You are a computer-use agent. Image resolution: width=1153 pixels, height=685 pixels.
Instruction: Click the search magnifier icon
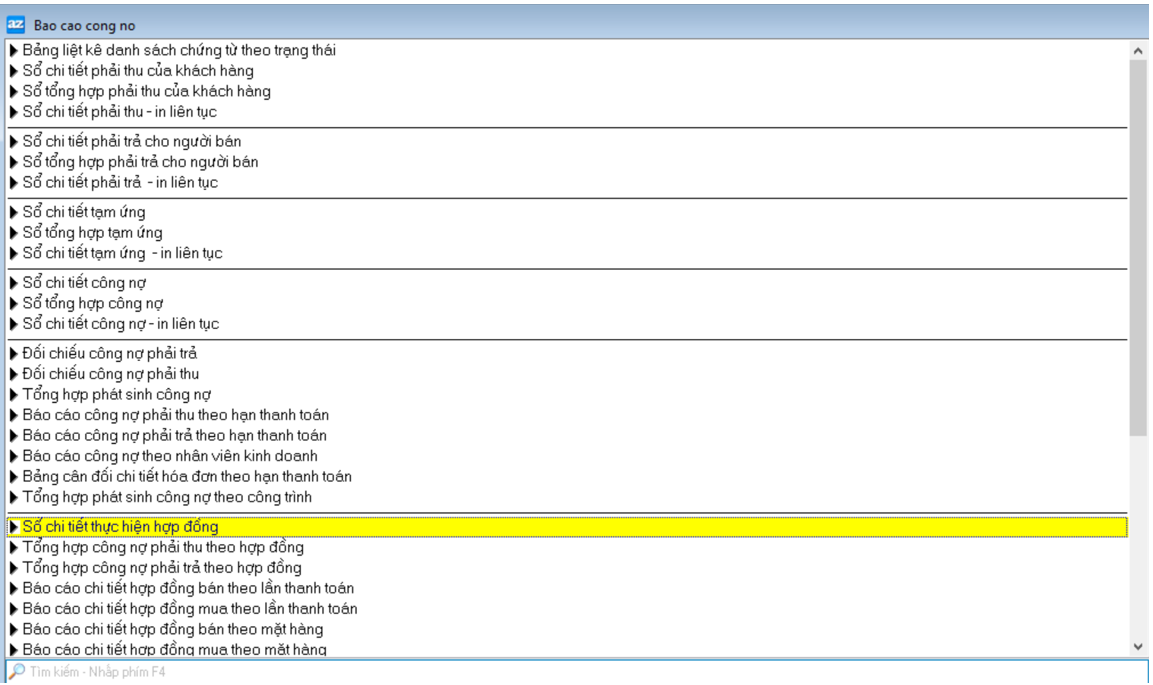click(x=16, y=671)
